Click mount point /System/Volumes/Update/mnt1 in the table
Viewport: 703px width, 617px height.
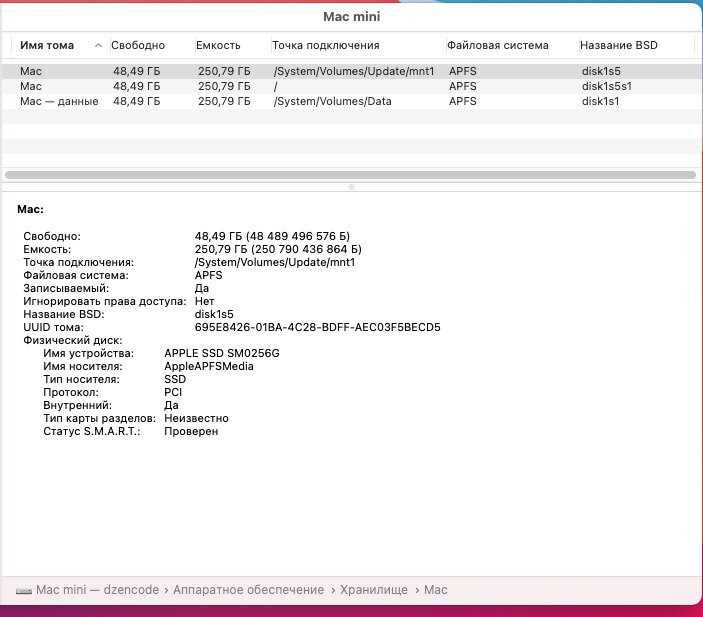click(354, 71)
